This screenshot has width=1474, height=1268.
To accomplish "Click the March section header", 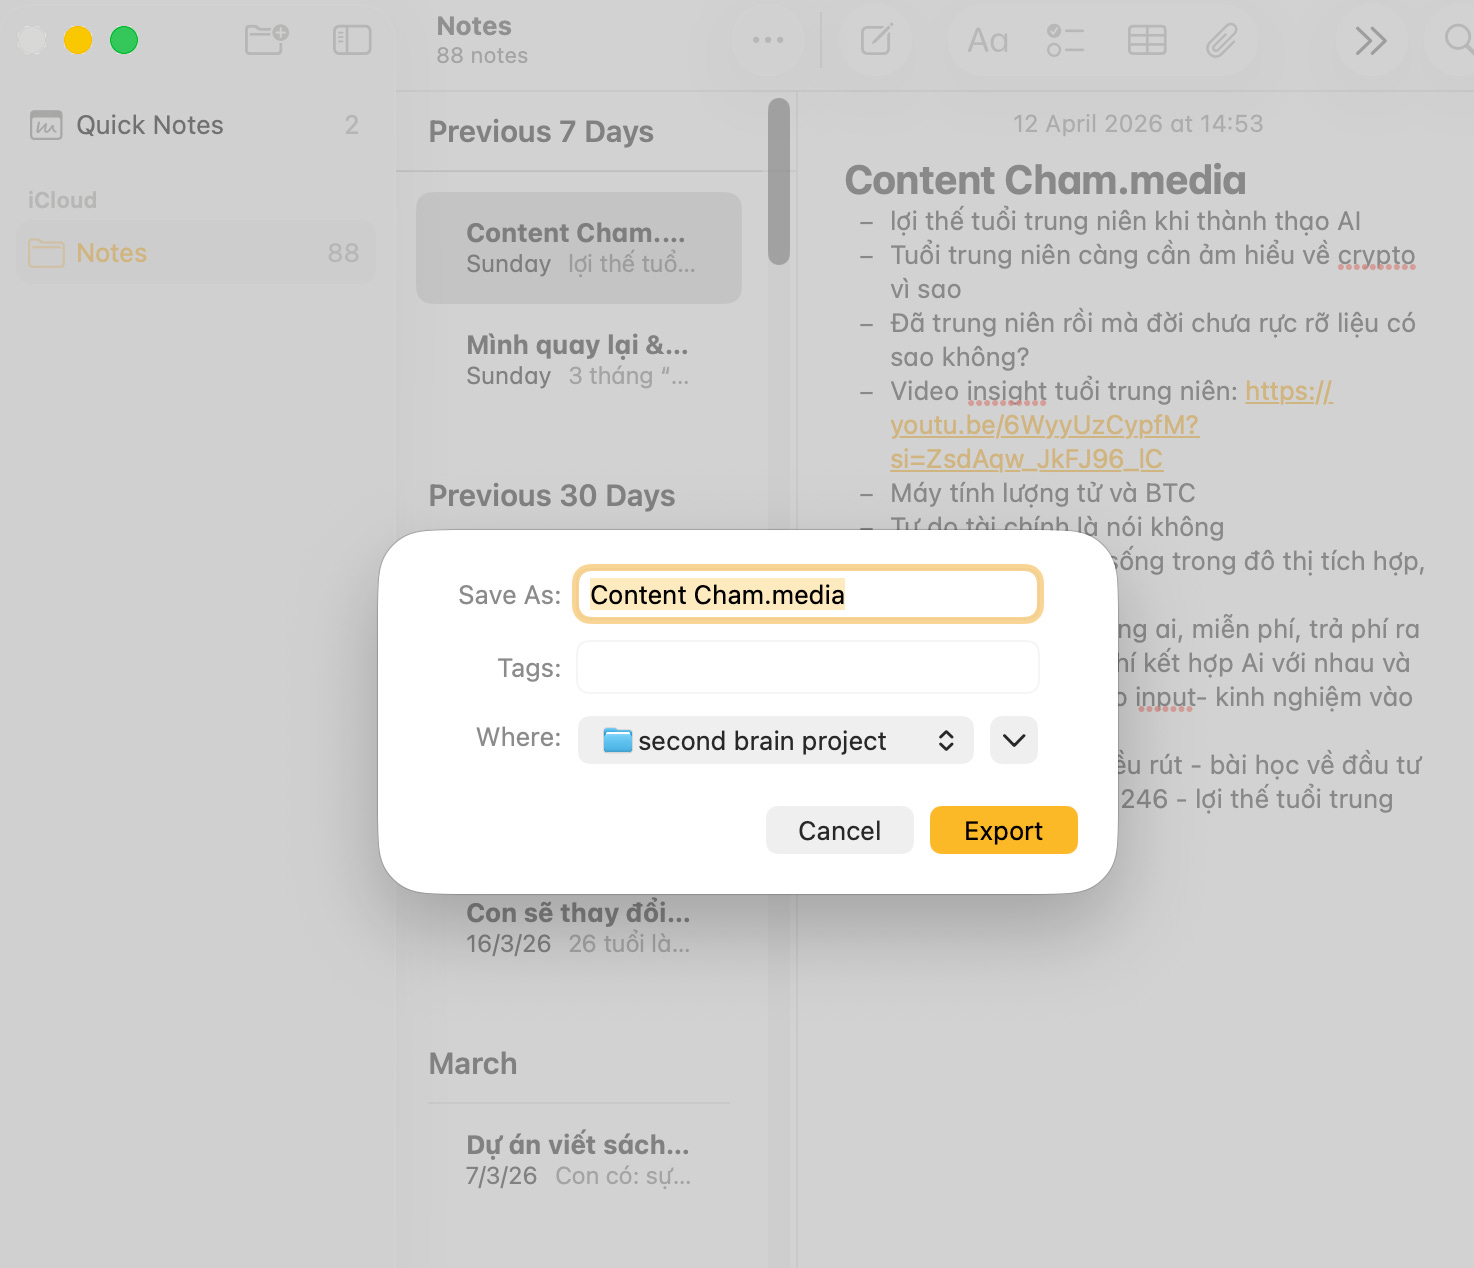I will [473, 1063].
